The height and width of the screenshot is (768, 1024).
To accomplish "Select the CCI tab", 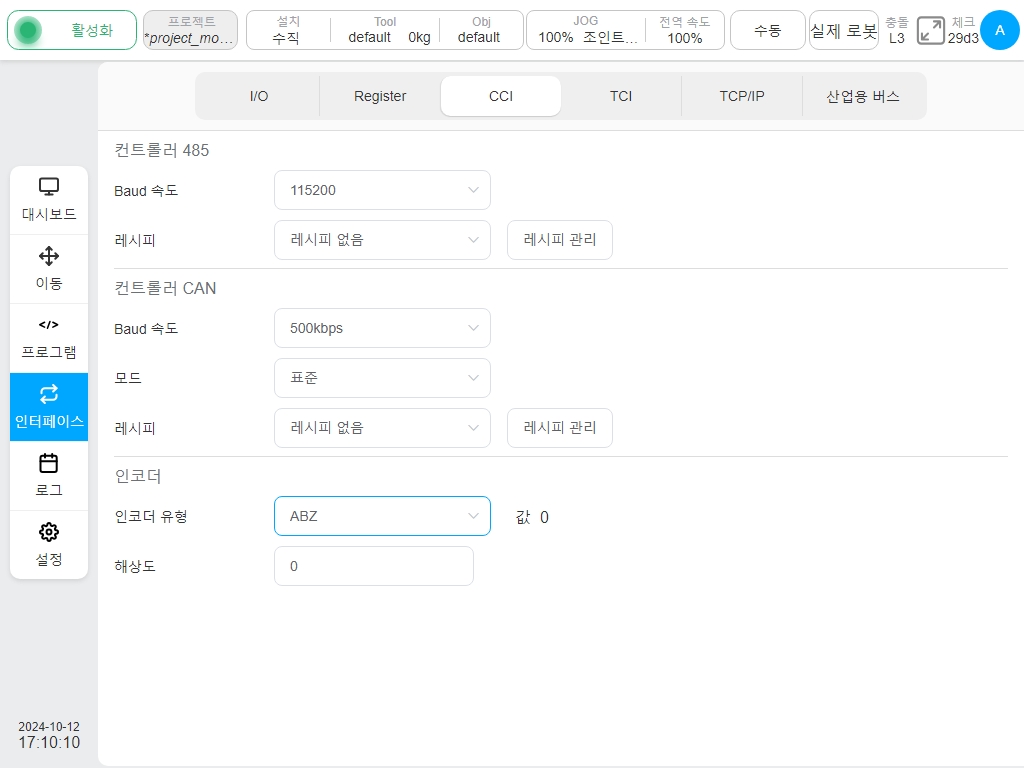I will [x=501, y=96].
